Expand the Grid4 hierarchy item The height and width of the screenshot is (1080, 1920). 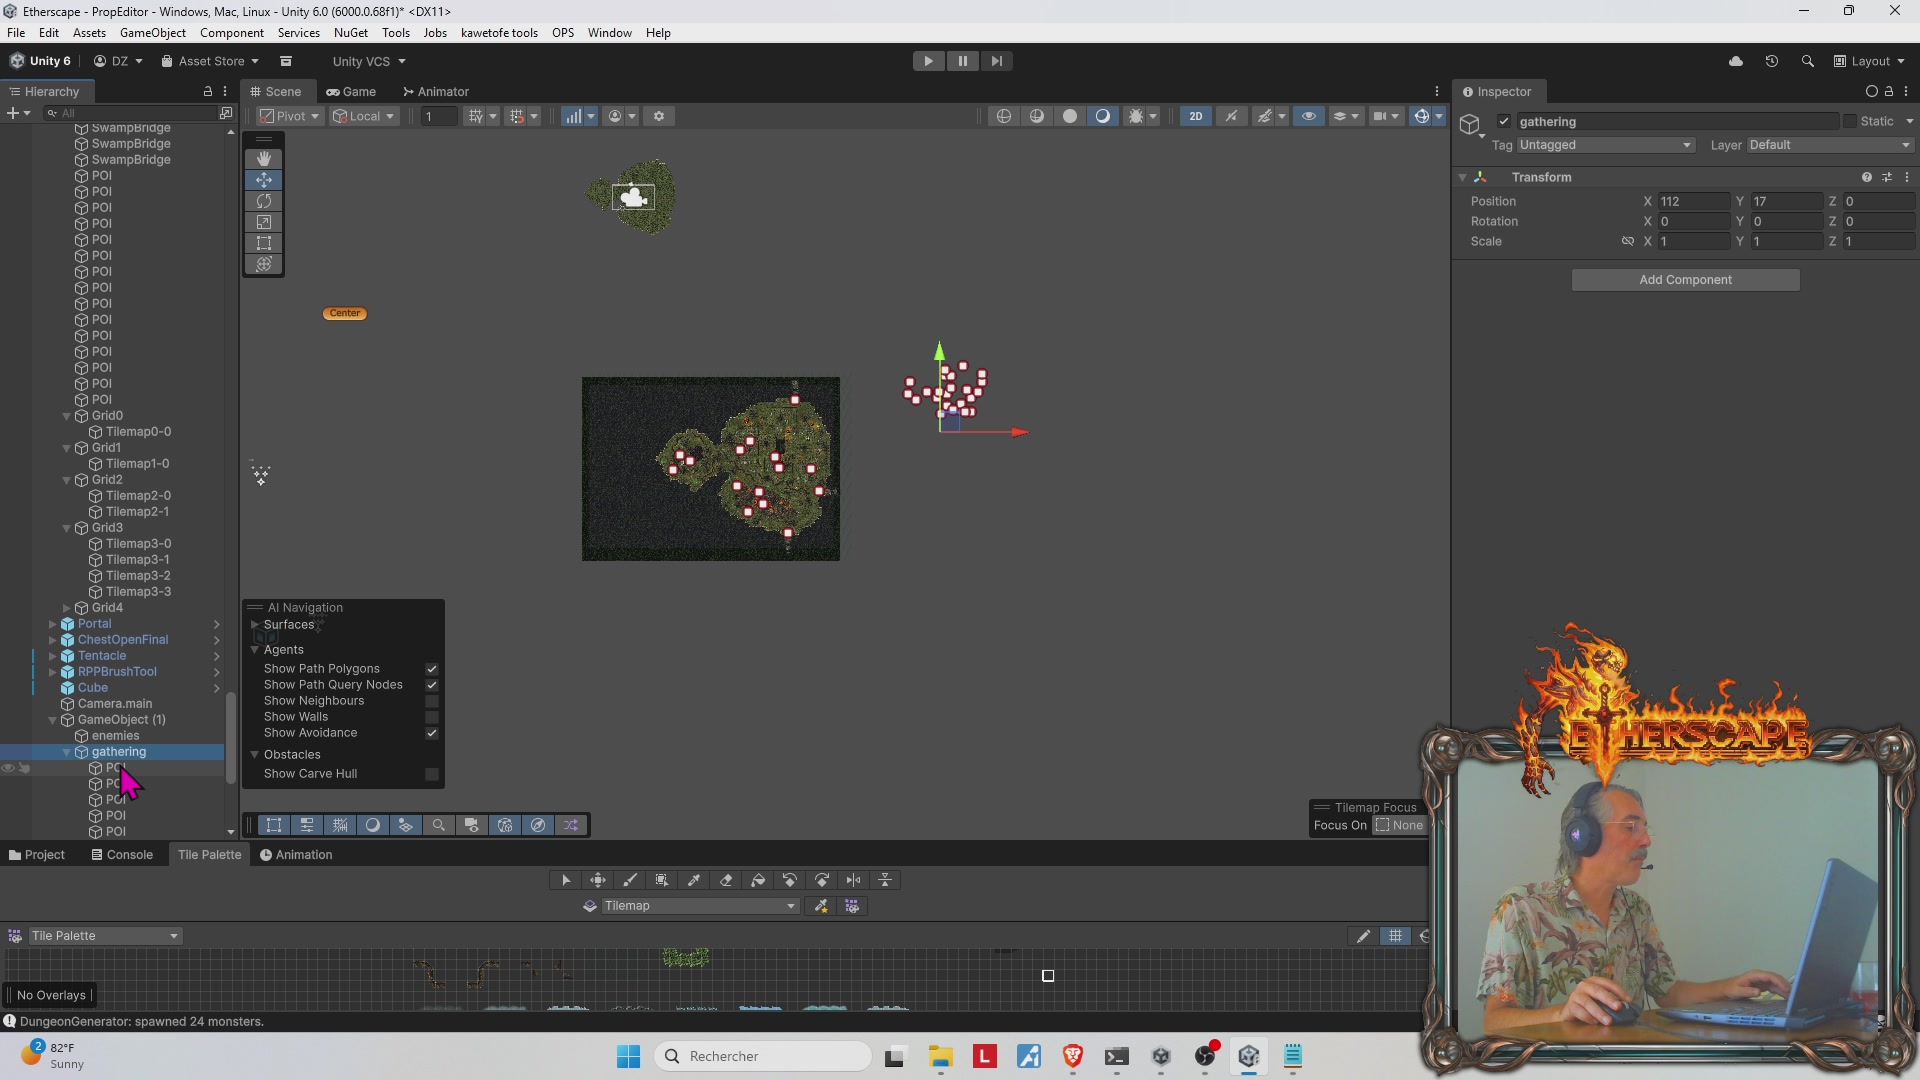(67, 608)
